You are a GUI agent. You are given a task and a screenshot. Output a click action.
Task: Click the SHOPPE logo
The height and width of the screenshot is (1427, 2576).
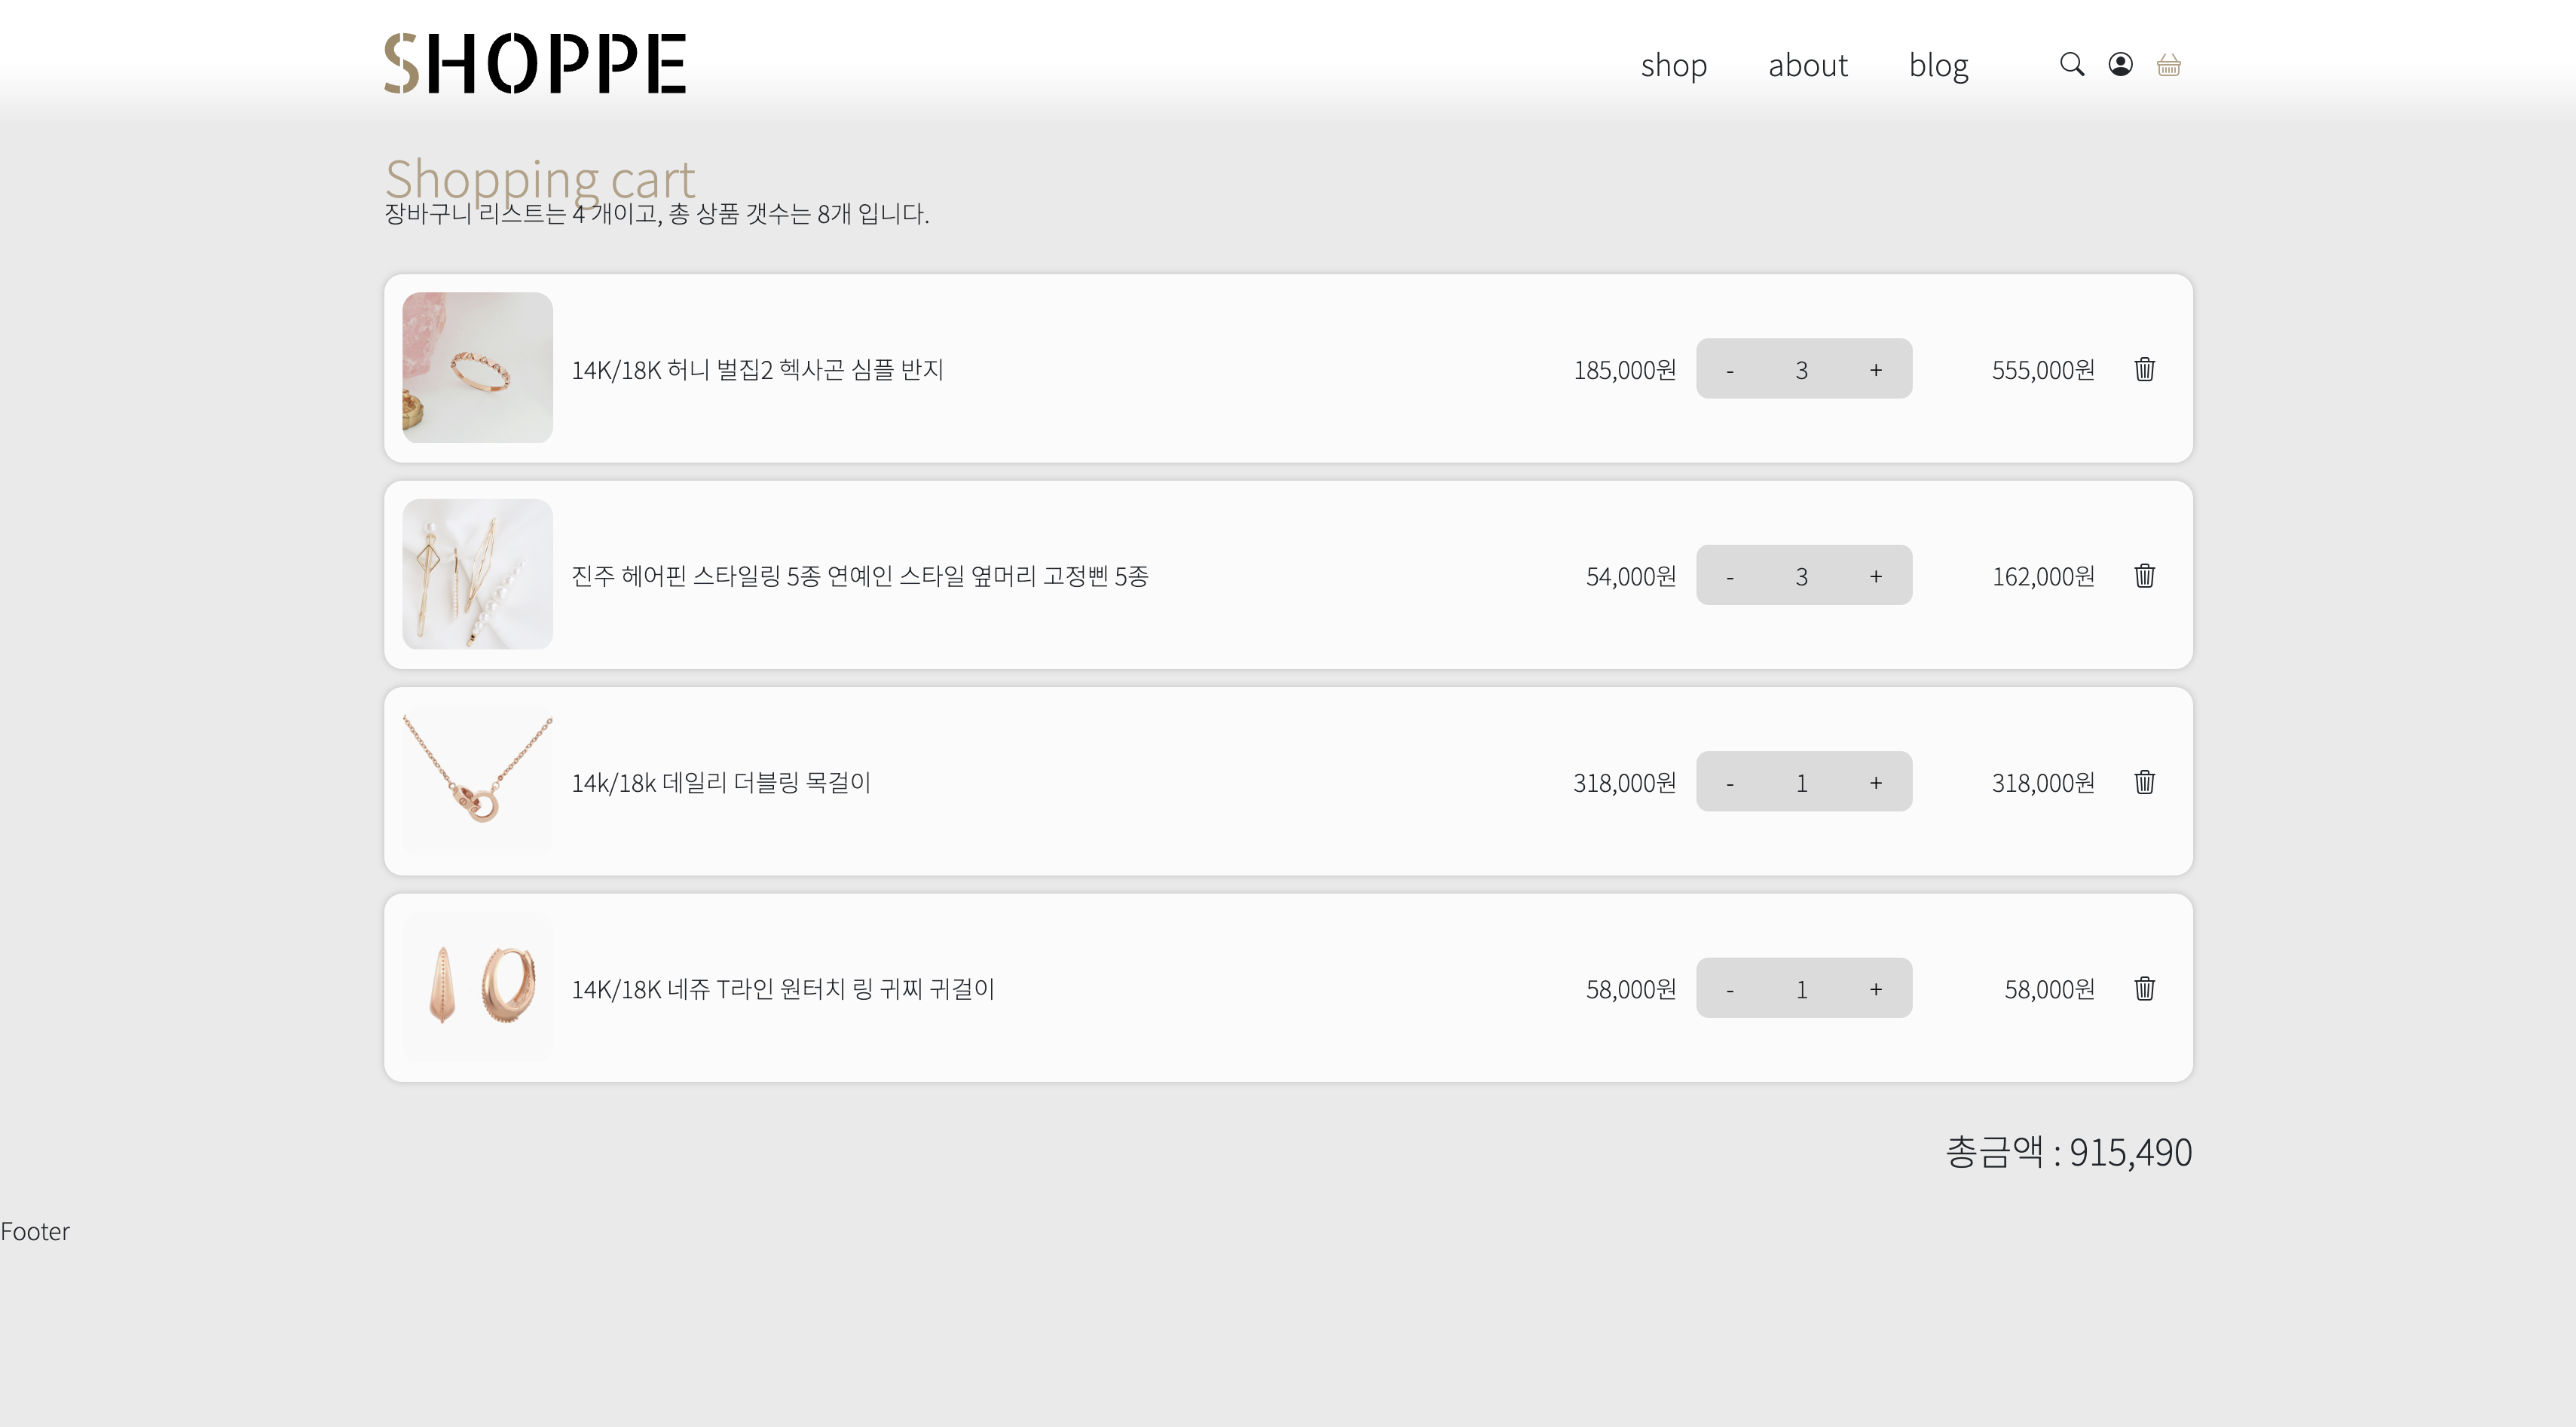pos(535,63)
